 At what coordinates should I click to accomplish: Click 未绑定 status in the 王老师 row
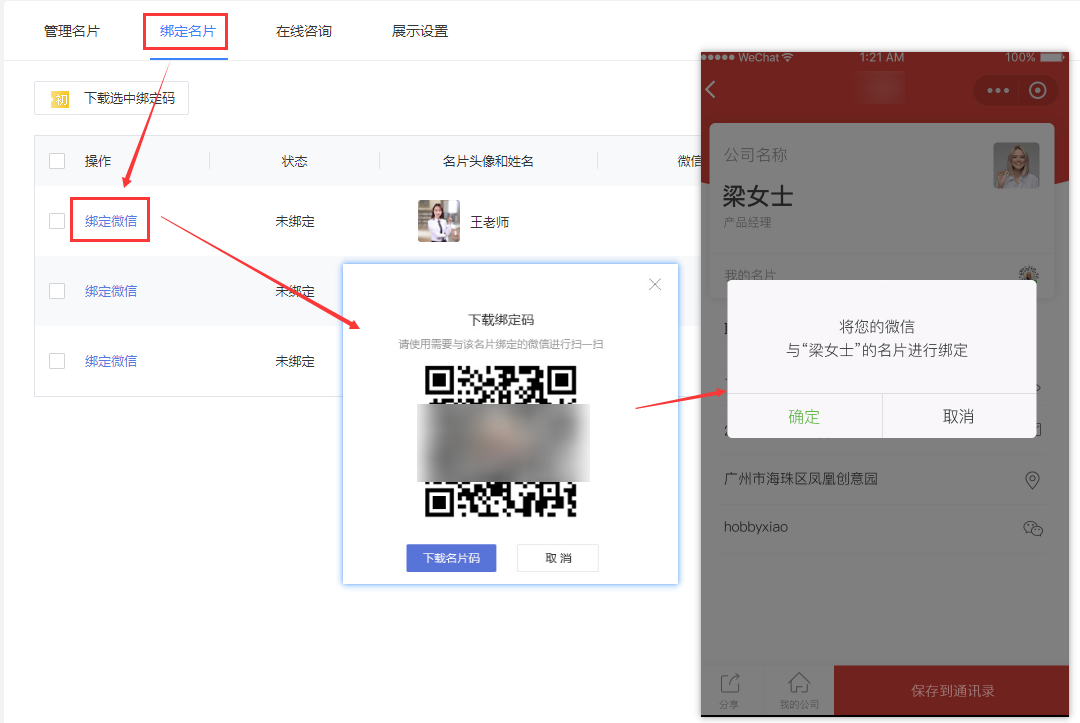(x=295, y=221)
